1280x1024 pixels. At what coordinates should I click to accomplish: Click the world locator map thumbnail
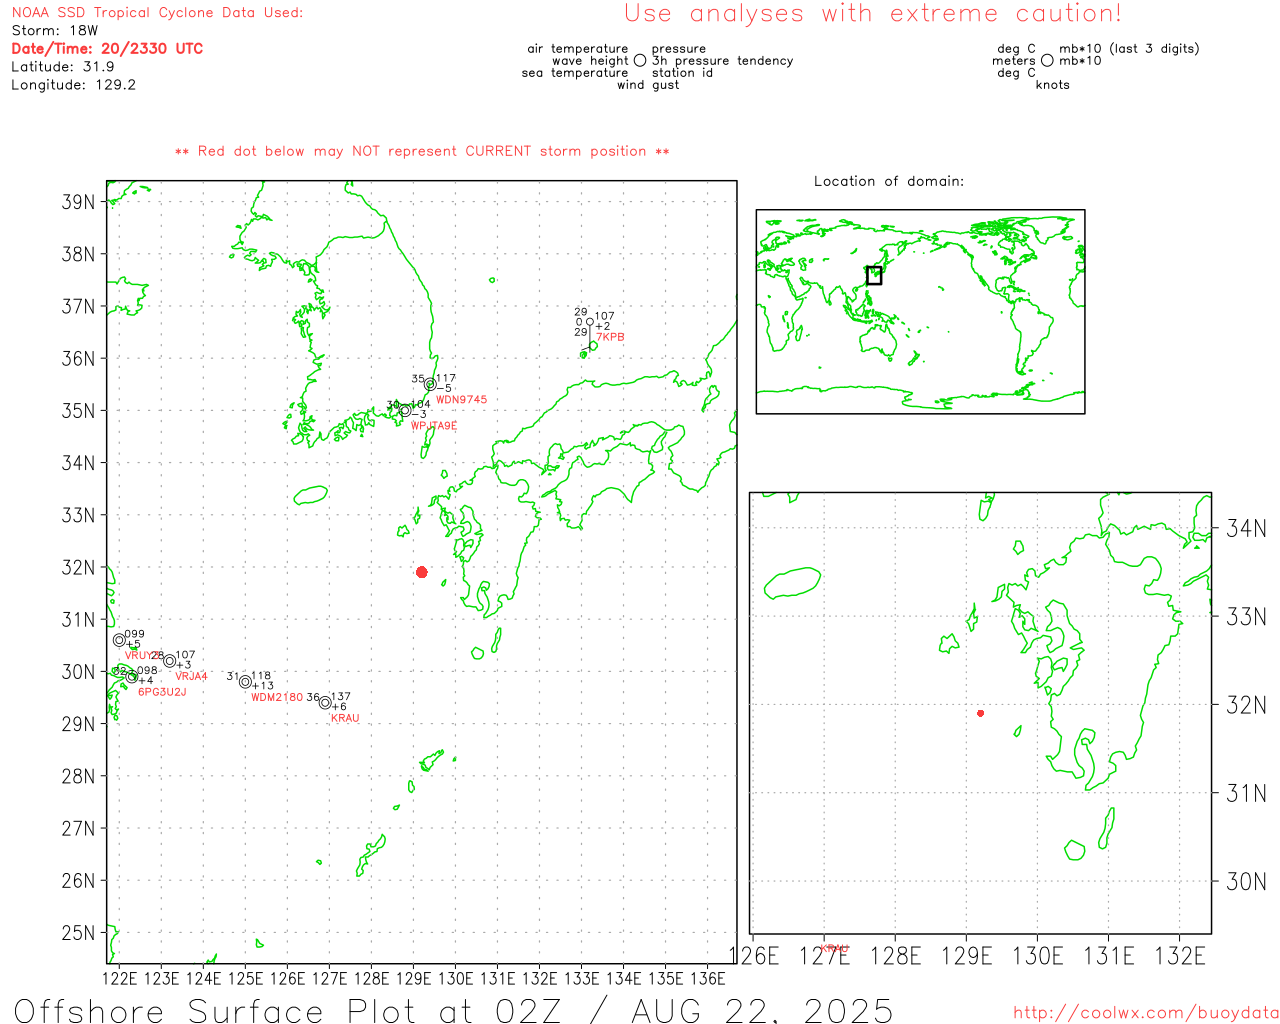tap(920, 312)
